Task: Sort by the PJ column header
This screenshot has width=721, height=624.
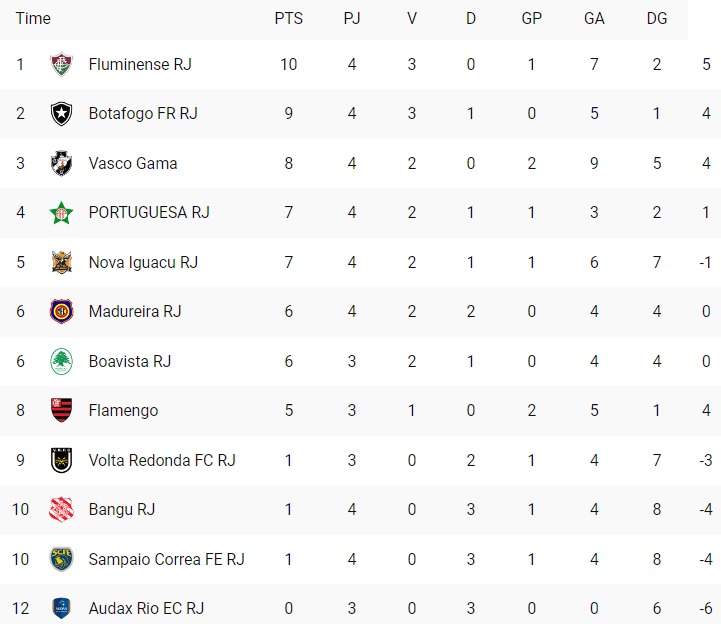Action: coord(352,18)
